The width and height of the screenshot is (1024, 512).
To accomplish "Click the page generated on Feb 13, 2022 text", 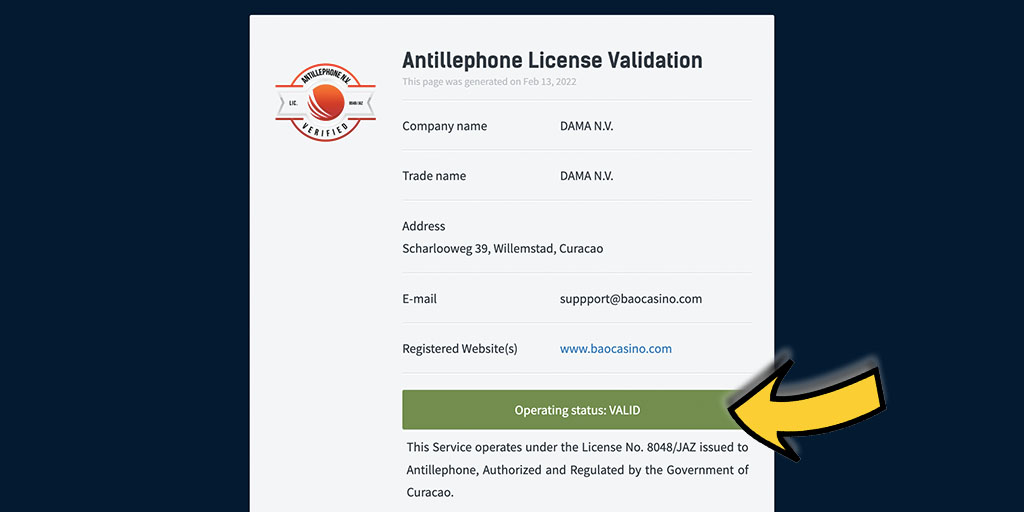I will [x=489, y=82].
